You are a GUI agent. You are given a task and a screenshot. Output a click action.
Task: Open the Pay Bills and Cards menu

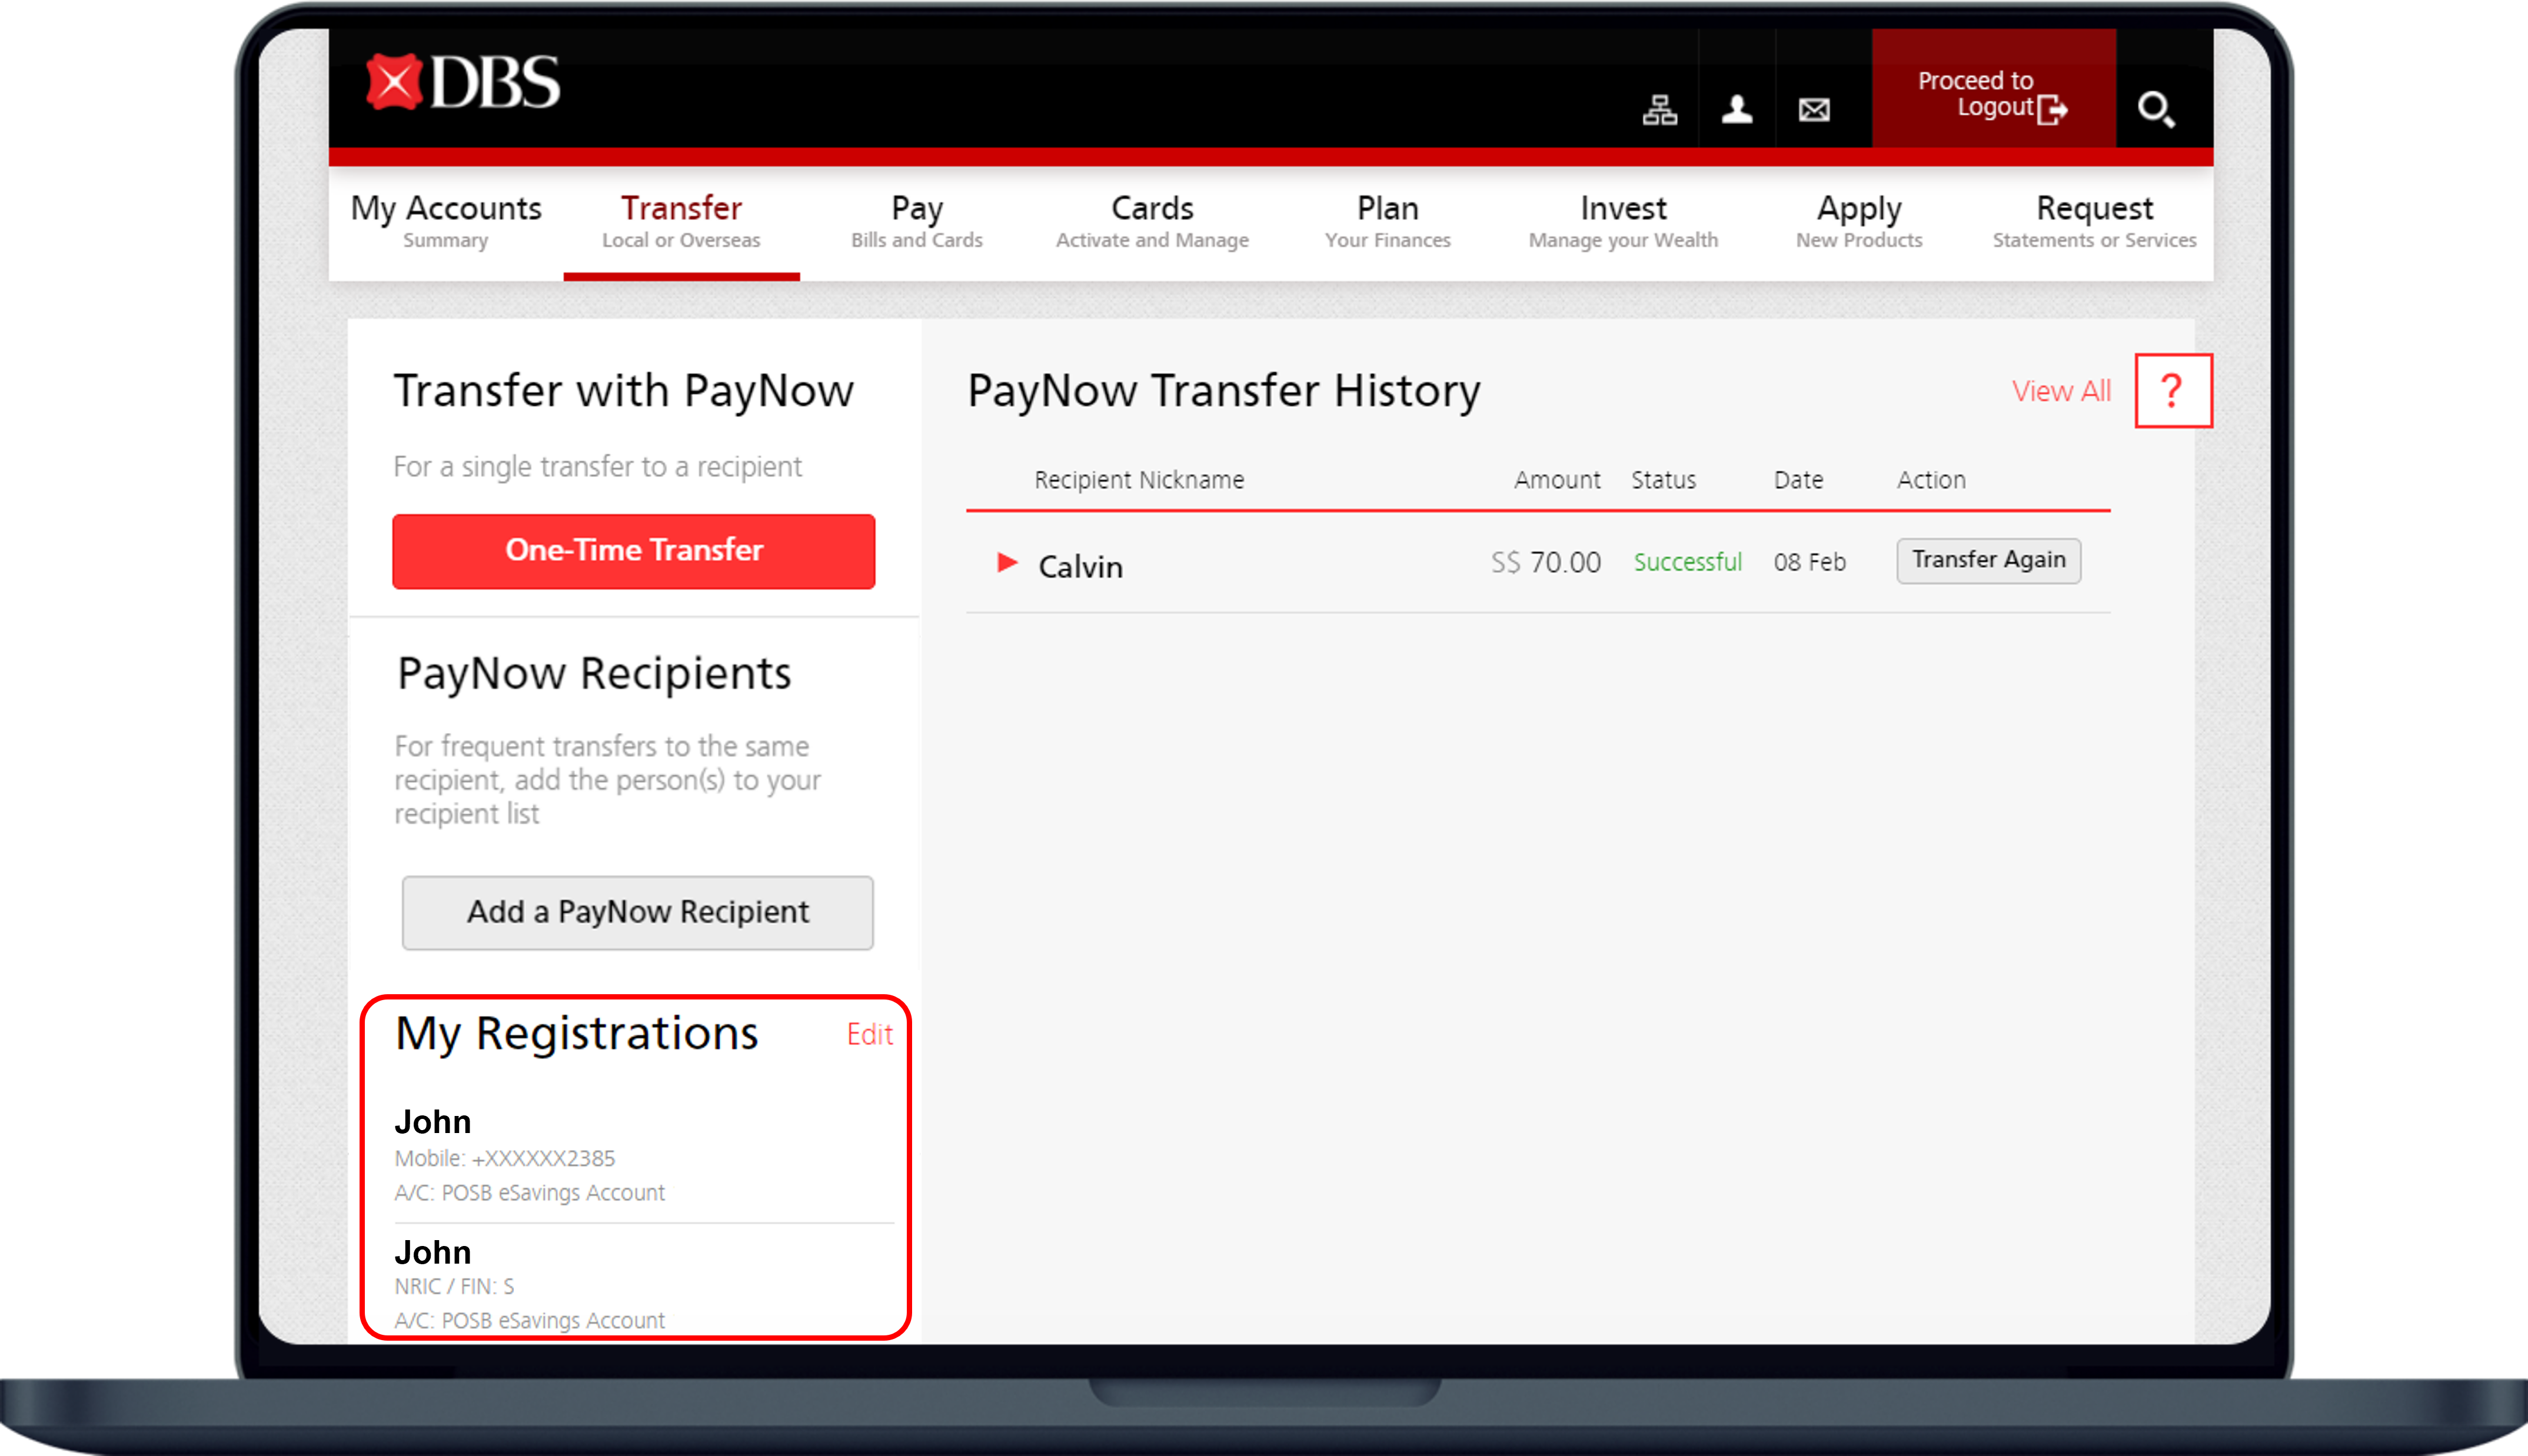pos(916,221)
